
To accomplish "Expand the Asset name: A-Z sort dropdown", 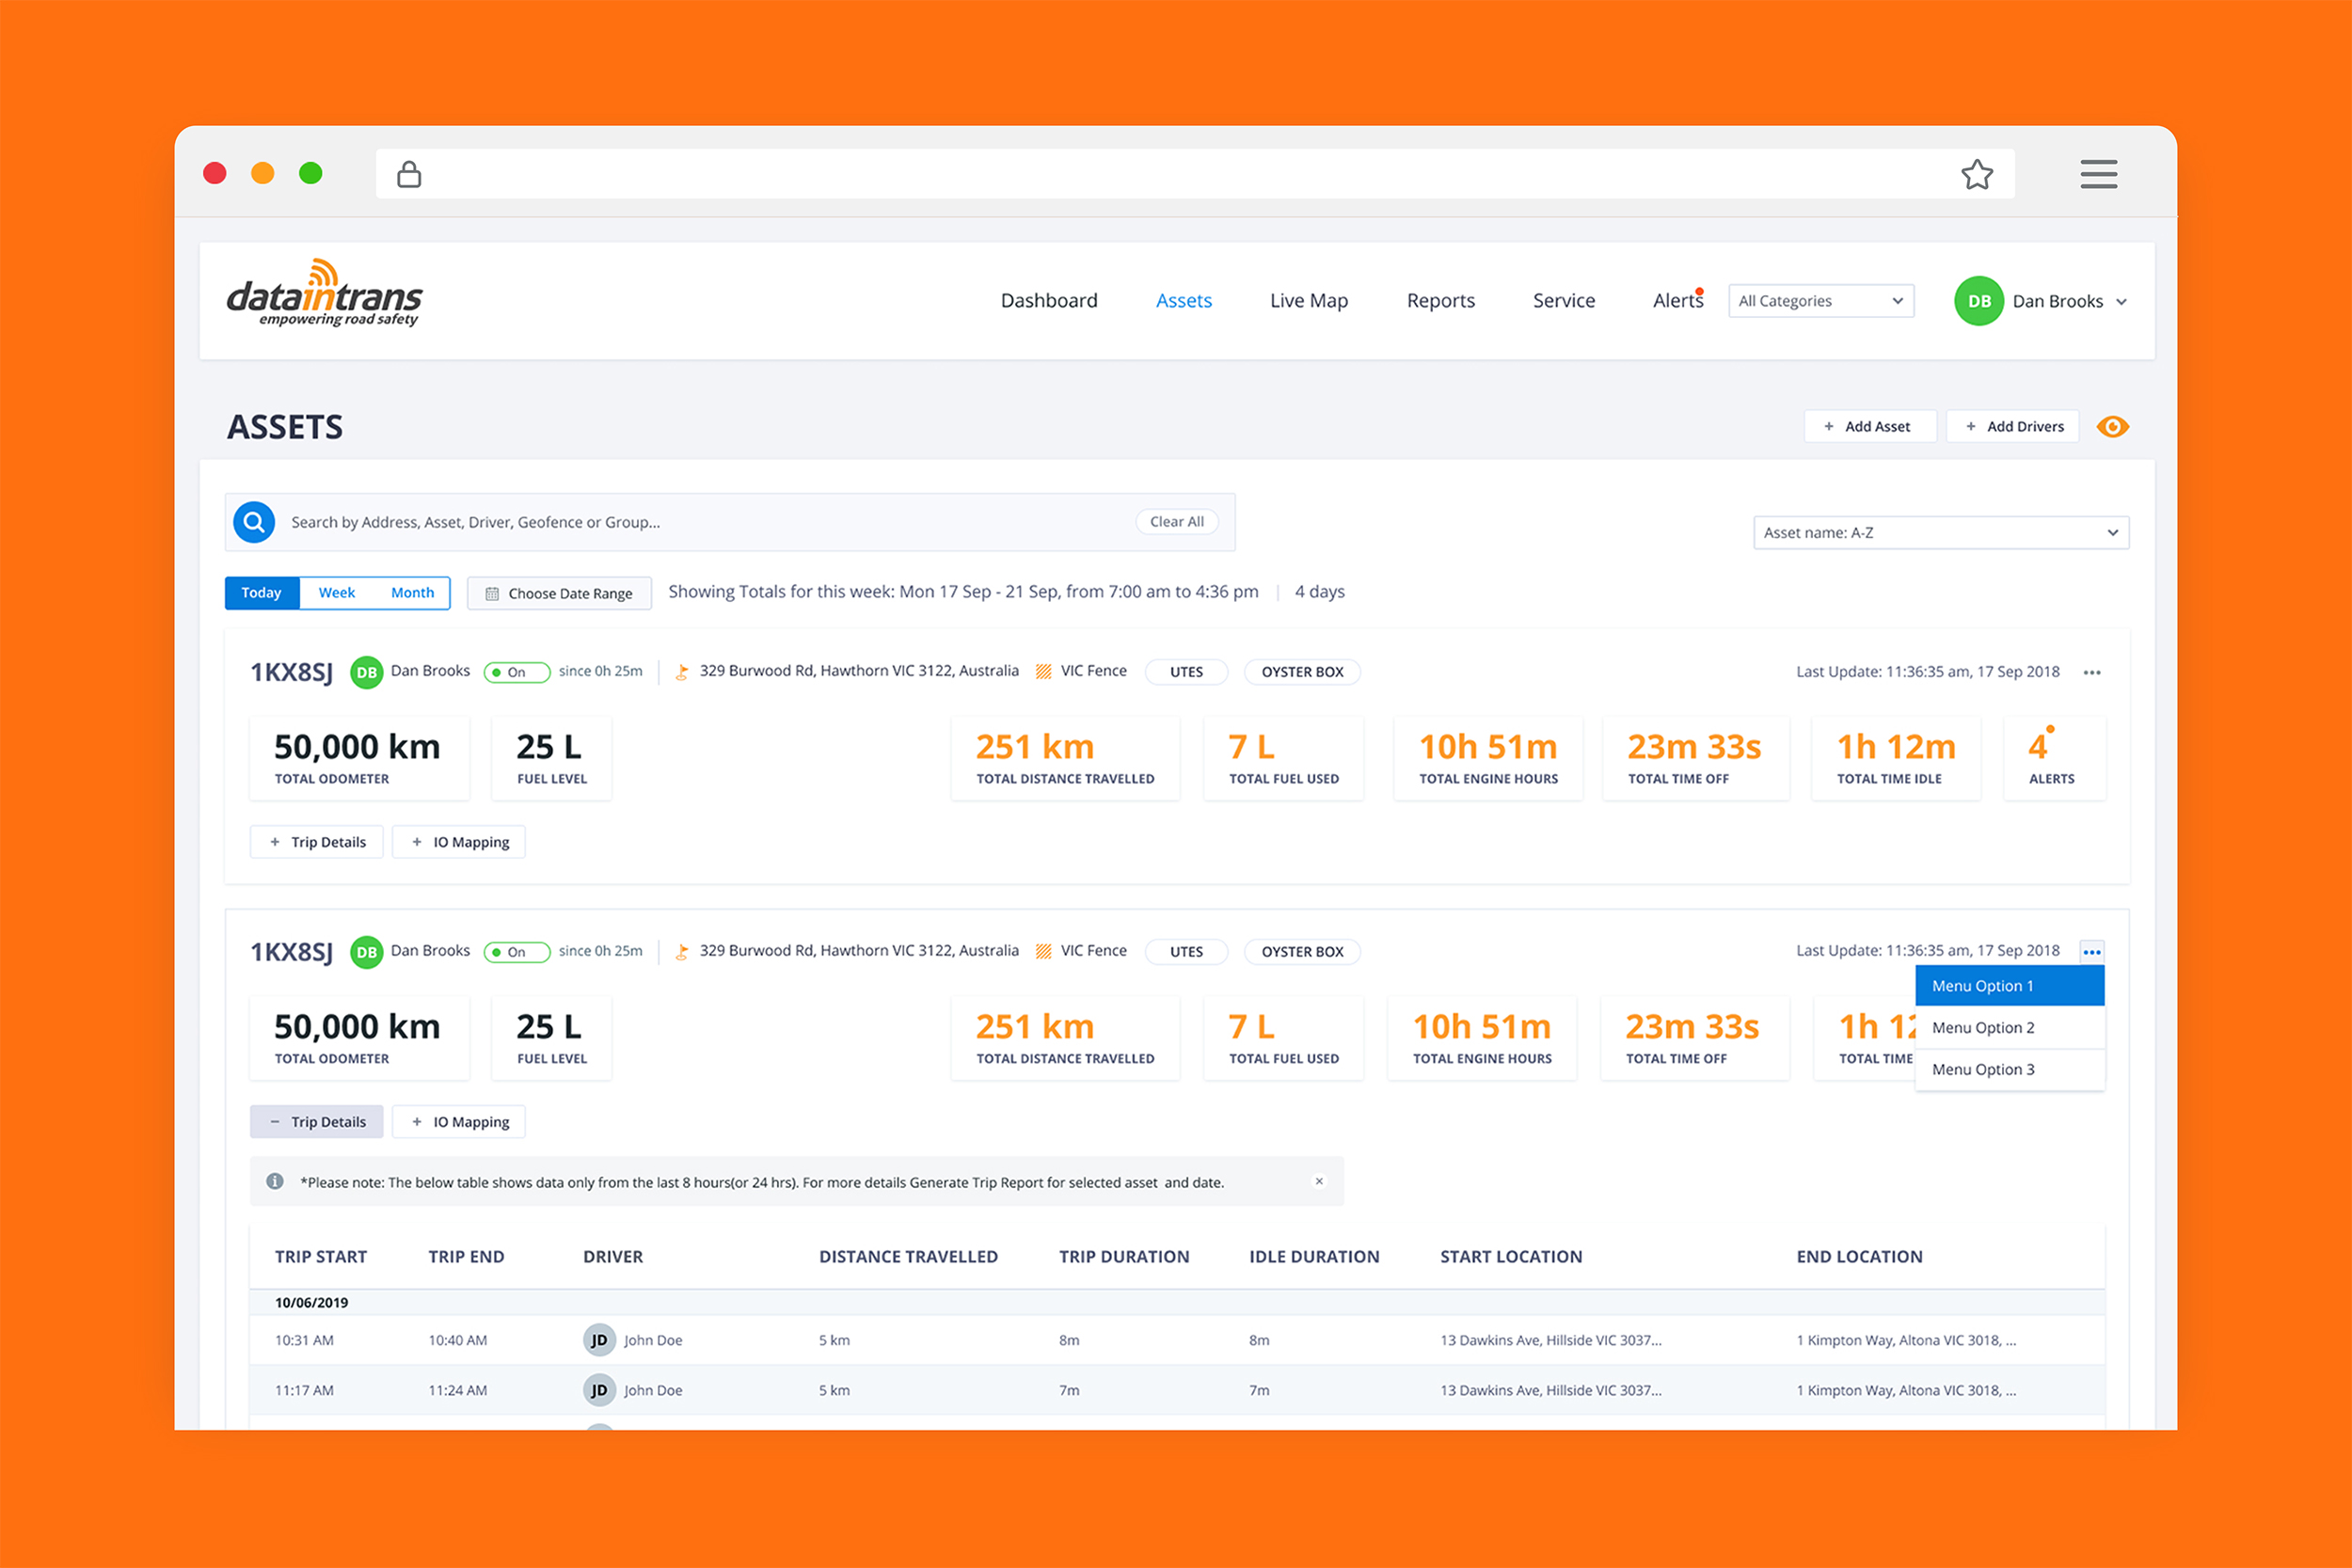I will click(1940, 533).
